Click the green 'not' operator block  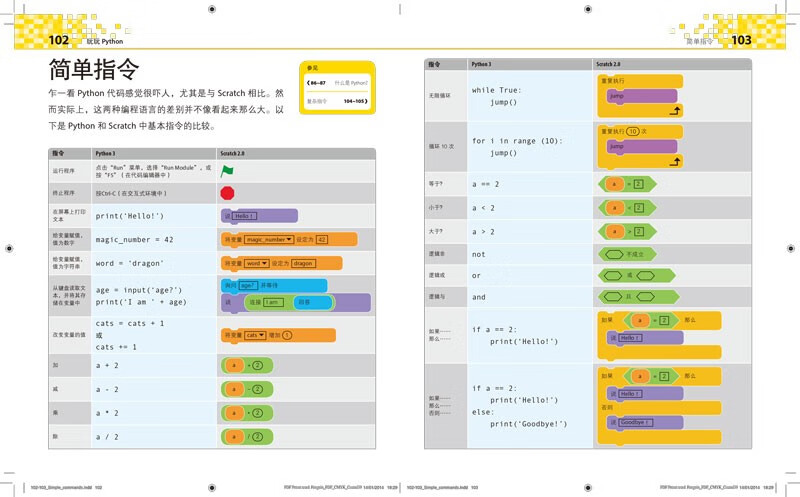click(627, 254)
